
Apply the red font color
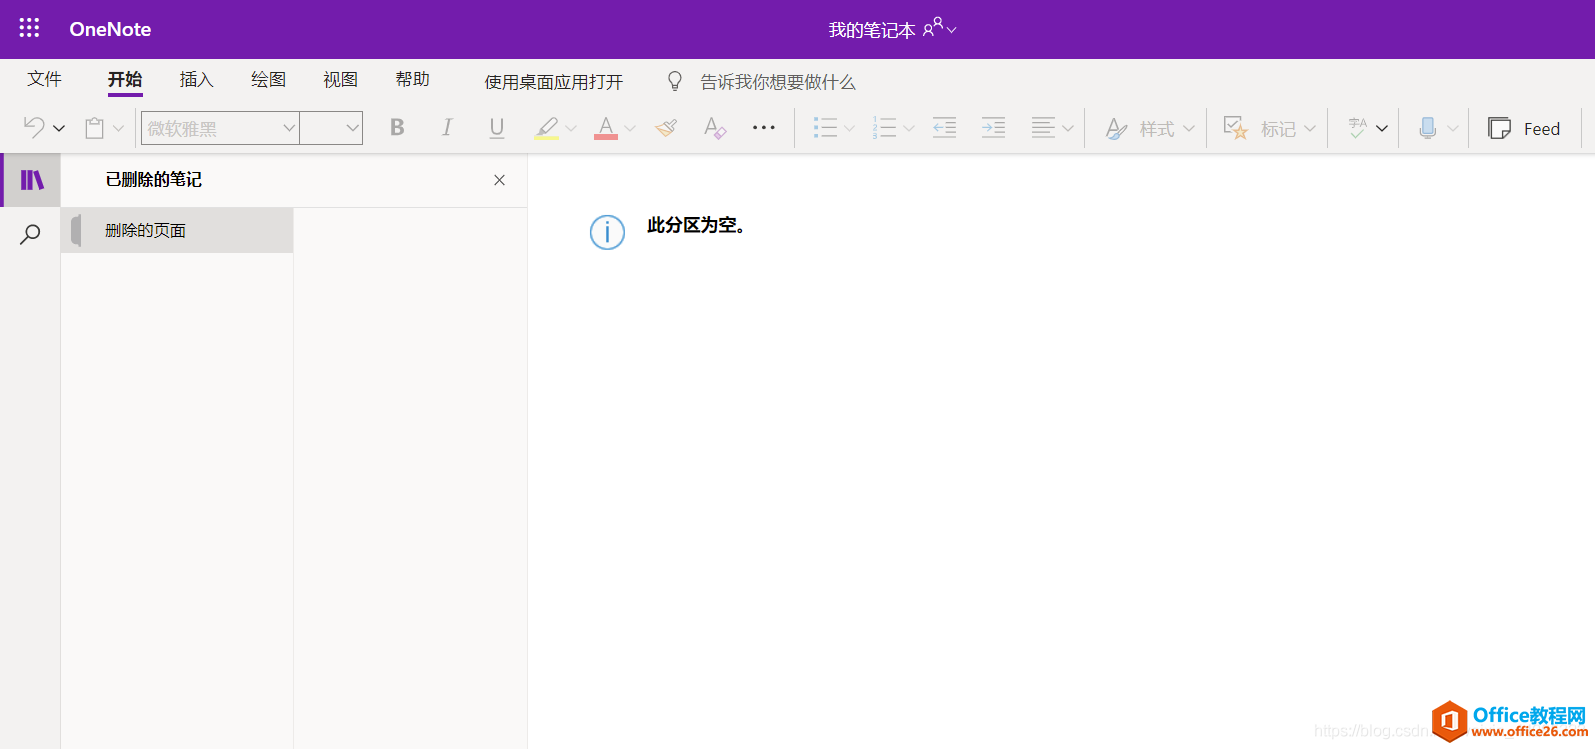tap(606, 128)
